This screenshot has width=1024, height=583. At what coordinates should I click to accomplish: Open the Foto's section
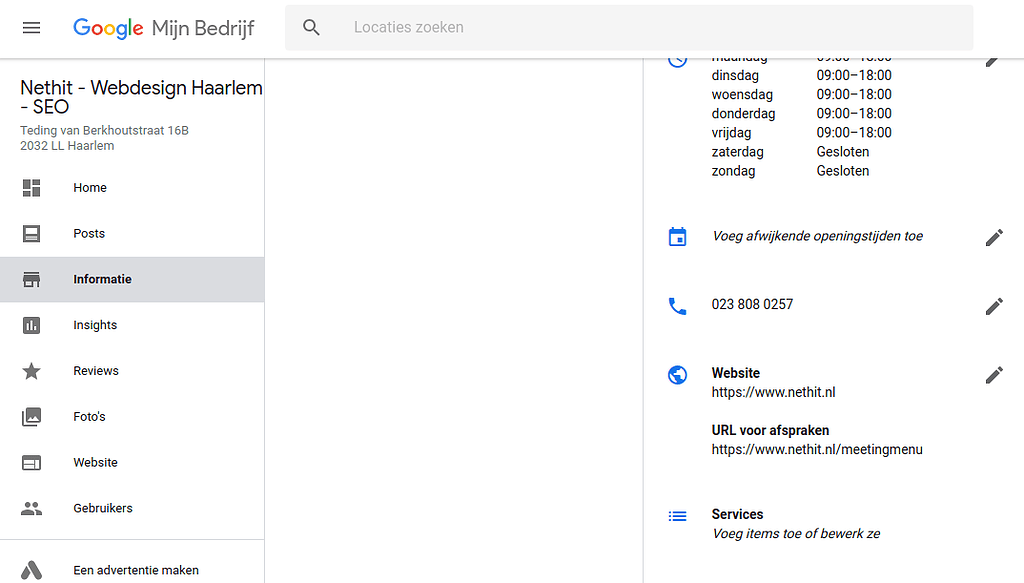pos(132,417)
